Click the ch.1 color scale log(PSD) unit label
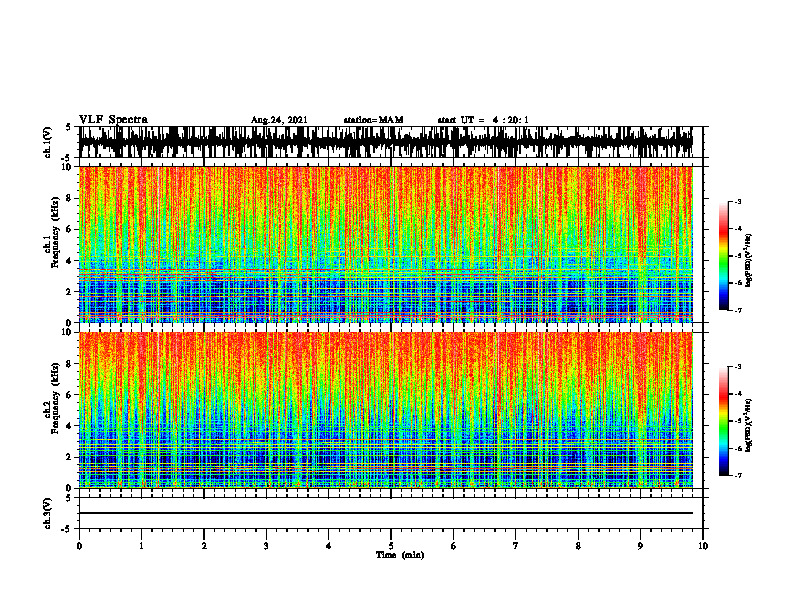 pyautogui.click(x=749, y=260)
